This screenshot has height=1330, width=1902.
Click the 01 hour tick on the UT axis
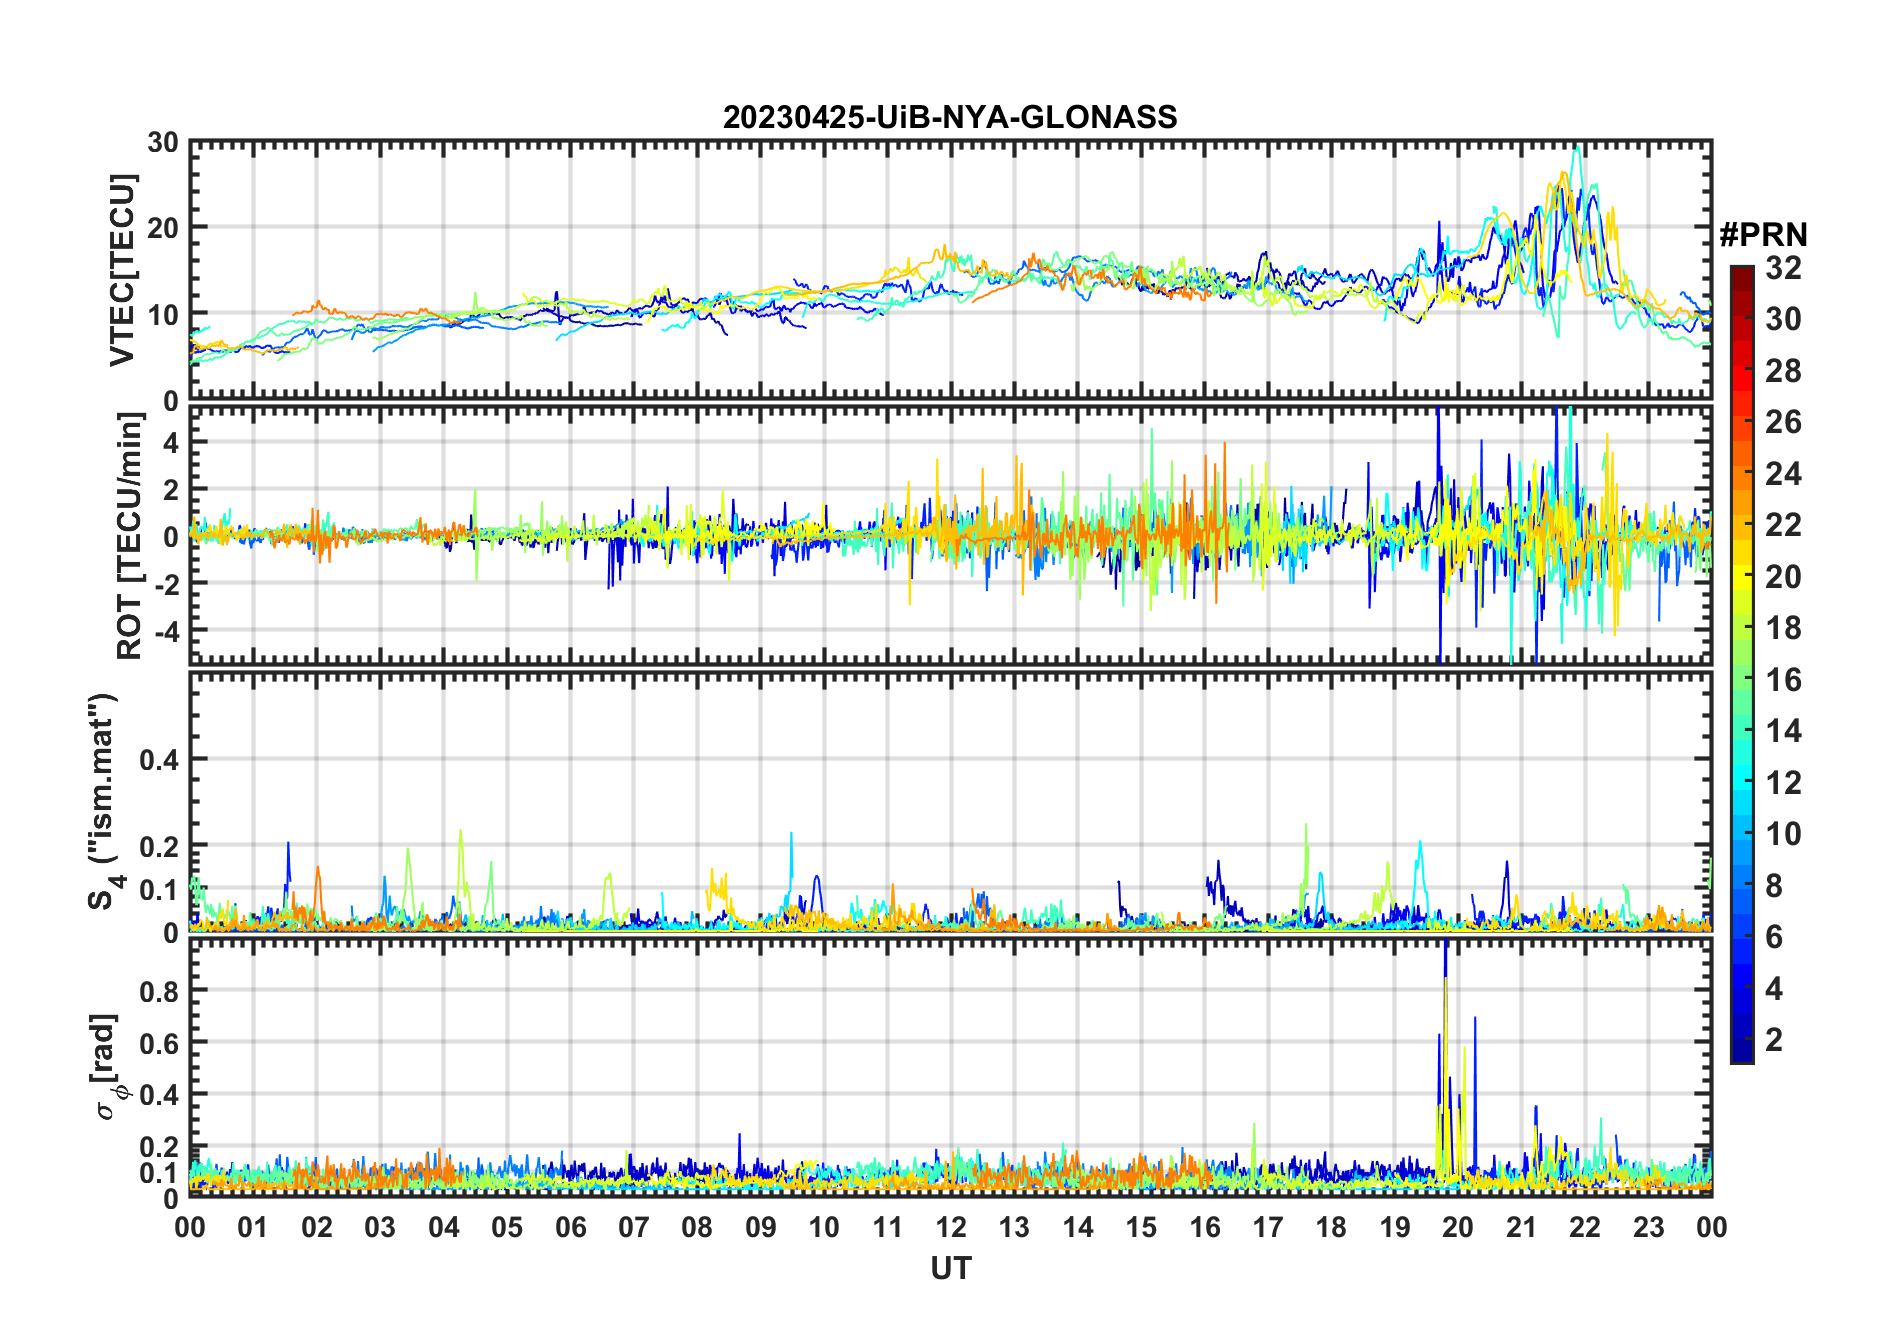pos(253,1227)
